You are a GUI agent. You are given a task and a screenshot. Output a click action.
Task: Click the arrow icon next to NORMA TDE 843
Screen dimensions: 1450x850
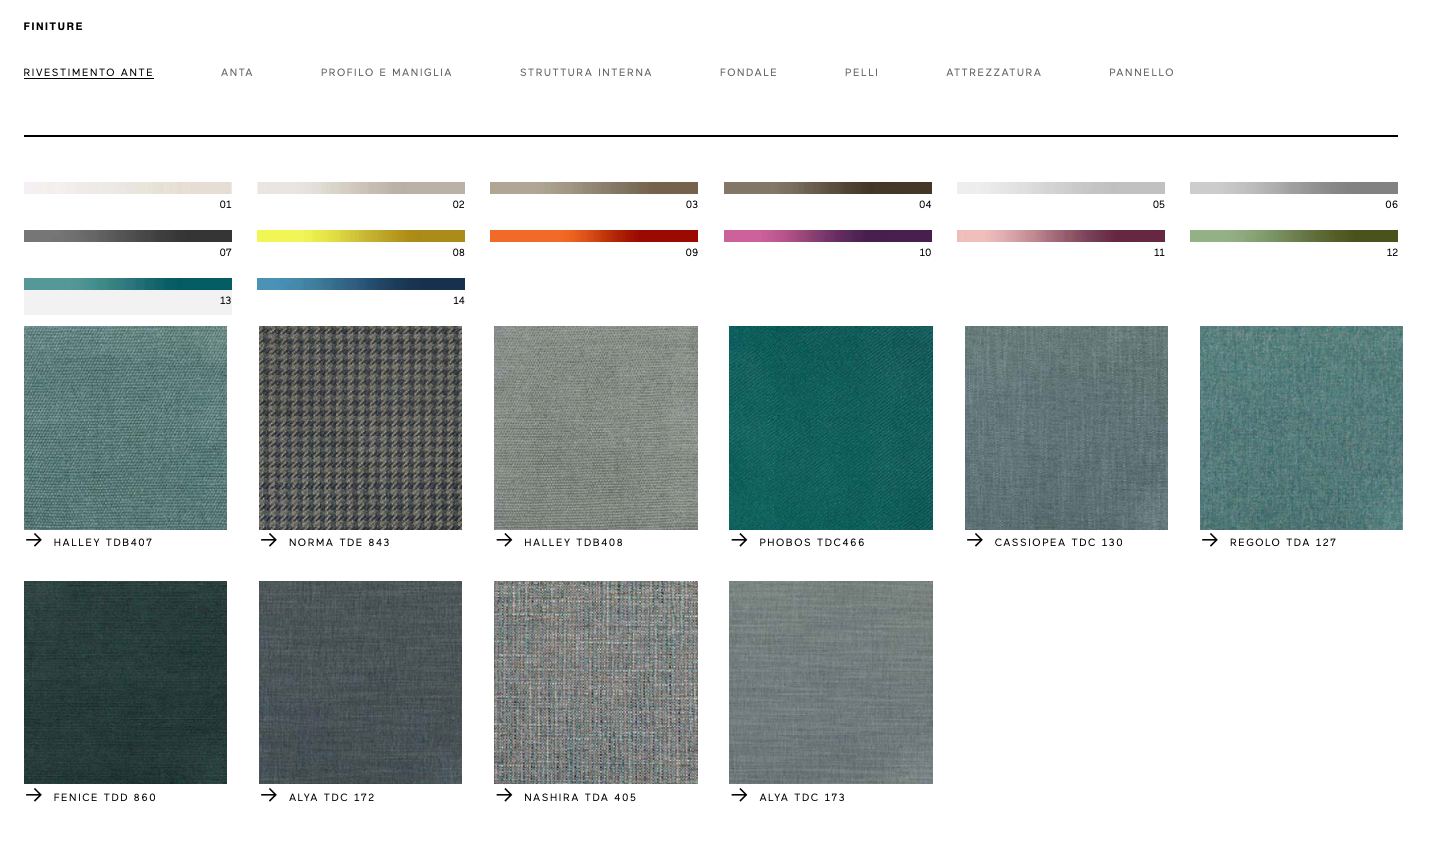pyautogui.click(x=269, y=541)
